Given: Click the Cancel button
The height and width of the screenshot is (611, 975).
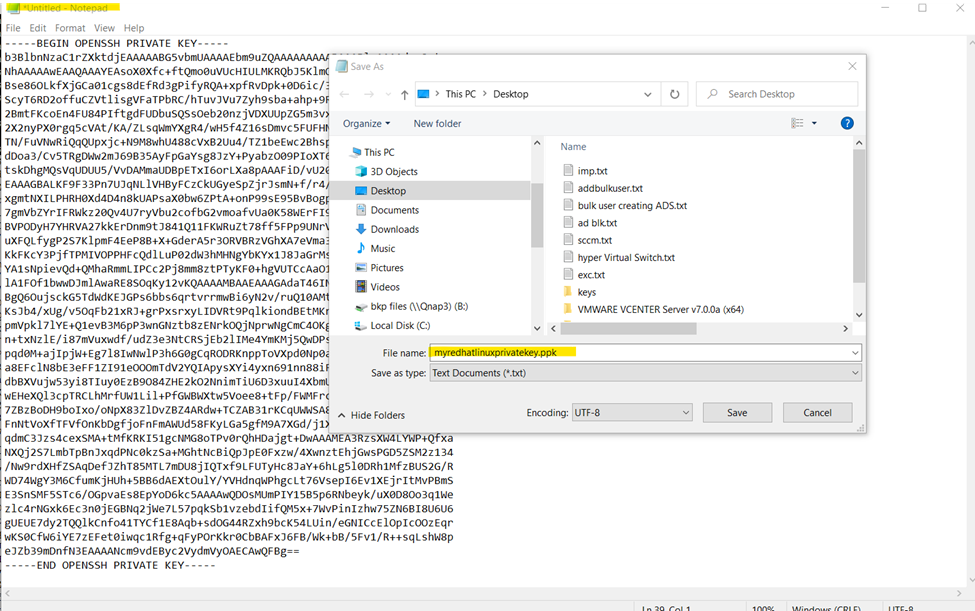Looking at the screenshot, I should (x=817, y=412).
